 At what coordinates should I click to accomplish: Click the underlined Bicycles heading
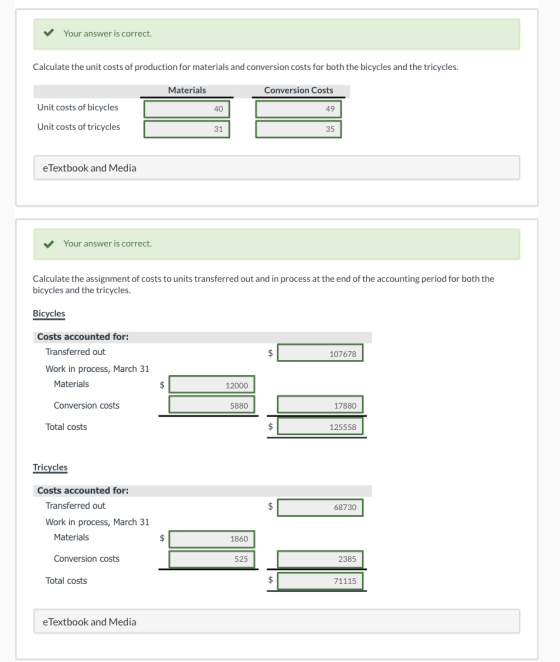pos(49,314)
